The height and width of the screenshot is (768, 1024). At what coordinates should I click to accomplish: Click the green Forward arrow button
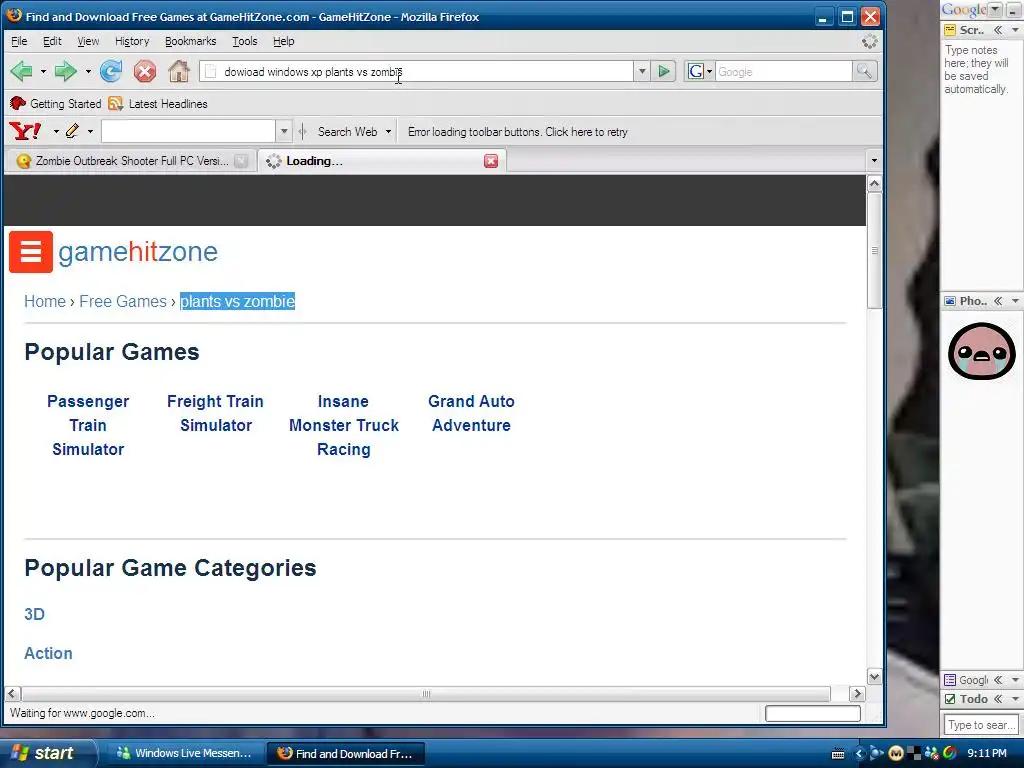point(65,71)
